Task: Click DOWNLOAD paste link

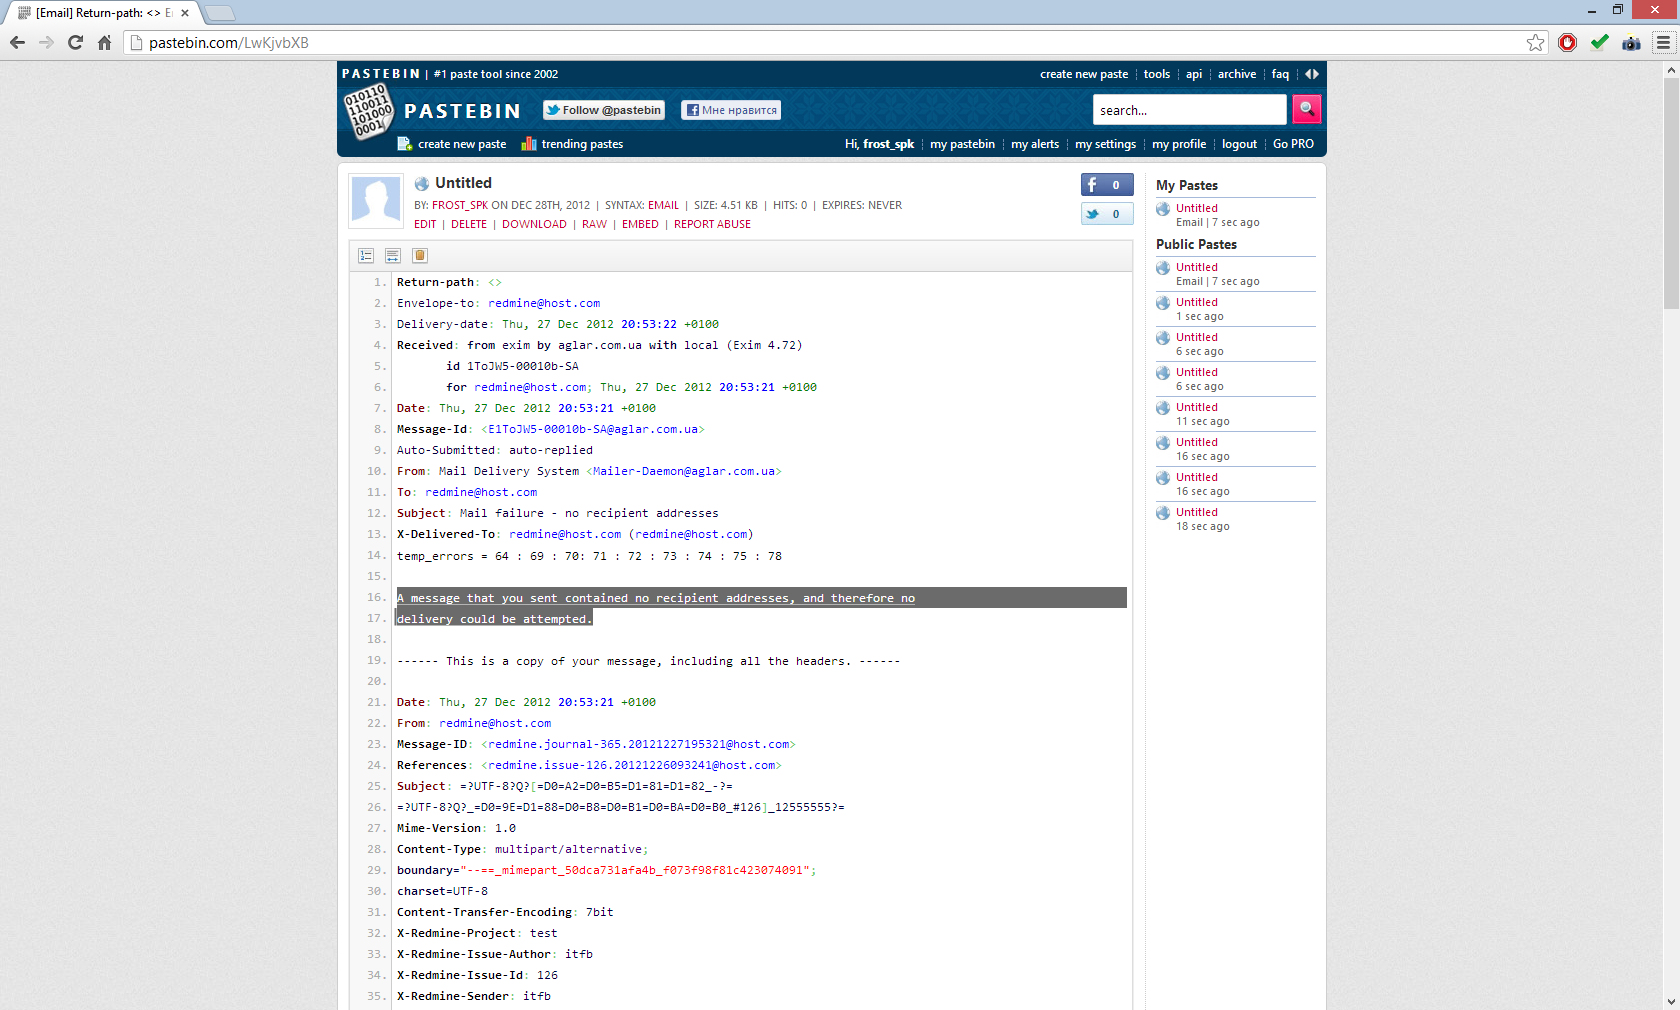Action: pyautogui.click(x=534, y=224)
